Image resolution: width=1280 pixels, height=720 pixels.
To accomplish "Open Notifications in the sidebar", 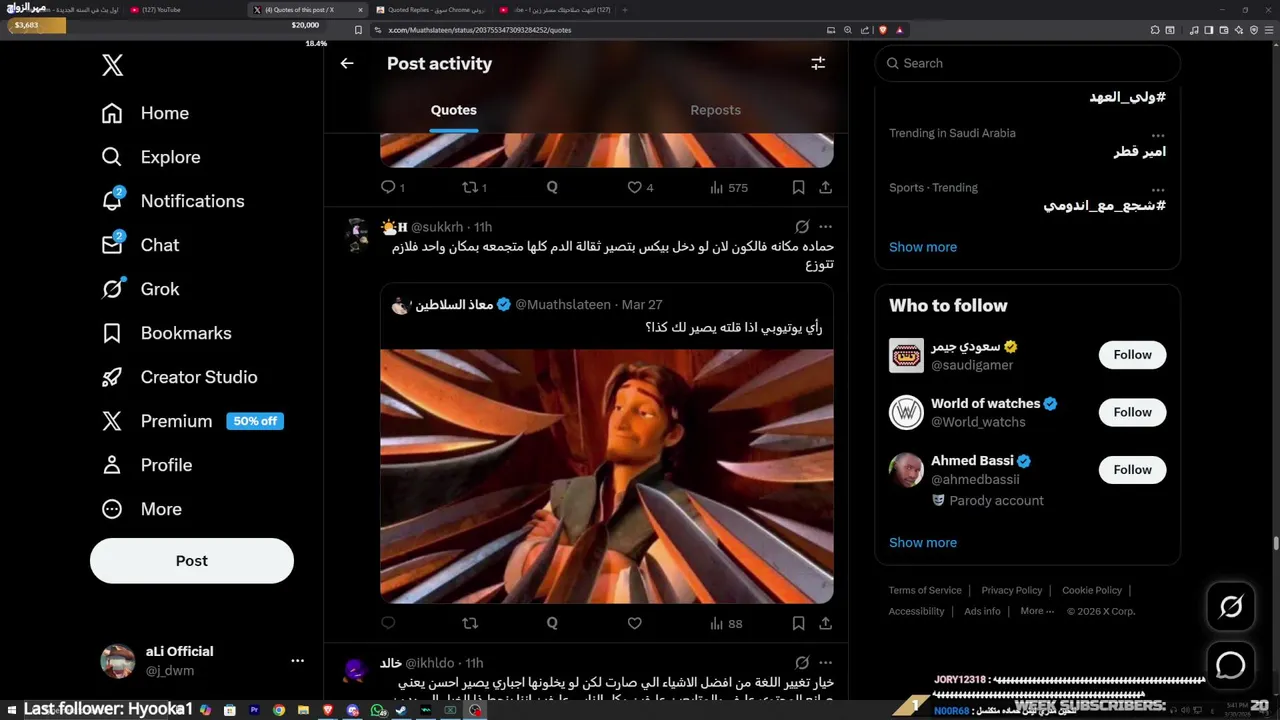I will pos(173,201).
